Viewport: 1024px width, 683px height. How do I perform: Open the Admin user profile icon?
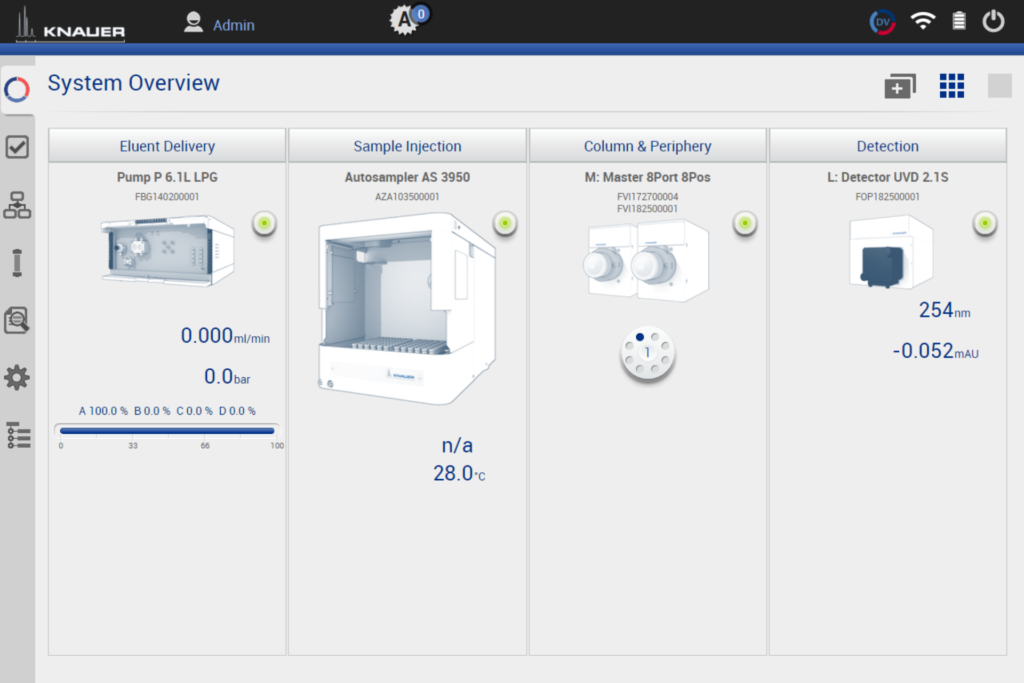point(193,23)
